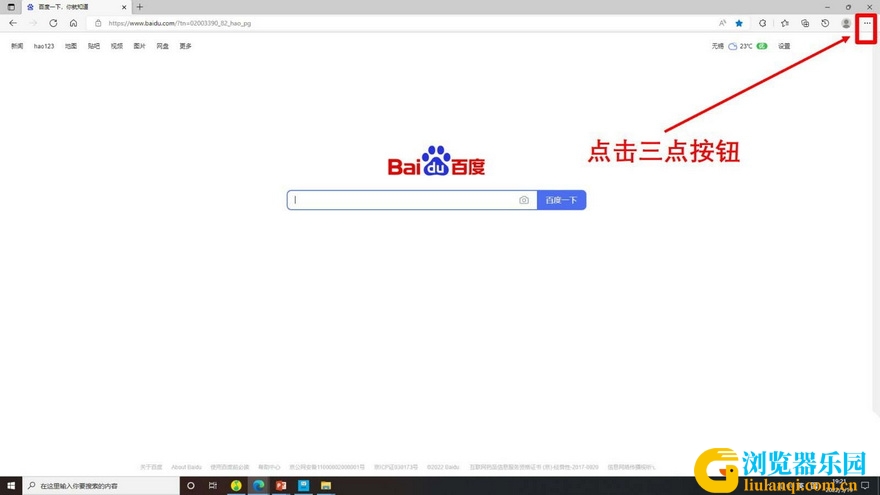This screenshot has width=880, height=495.
Task: Open the 视频 link
Action: 117,46
